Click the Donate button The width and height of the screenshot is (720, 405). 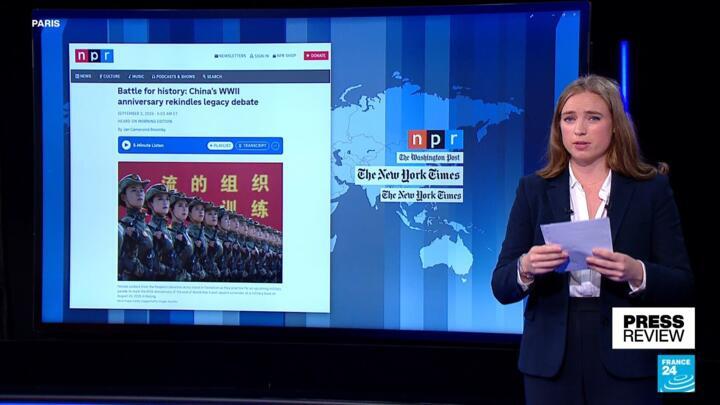(x=316, y=56)
